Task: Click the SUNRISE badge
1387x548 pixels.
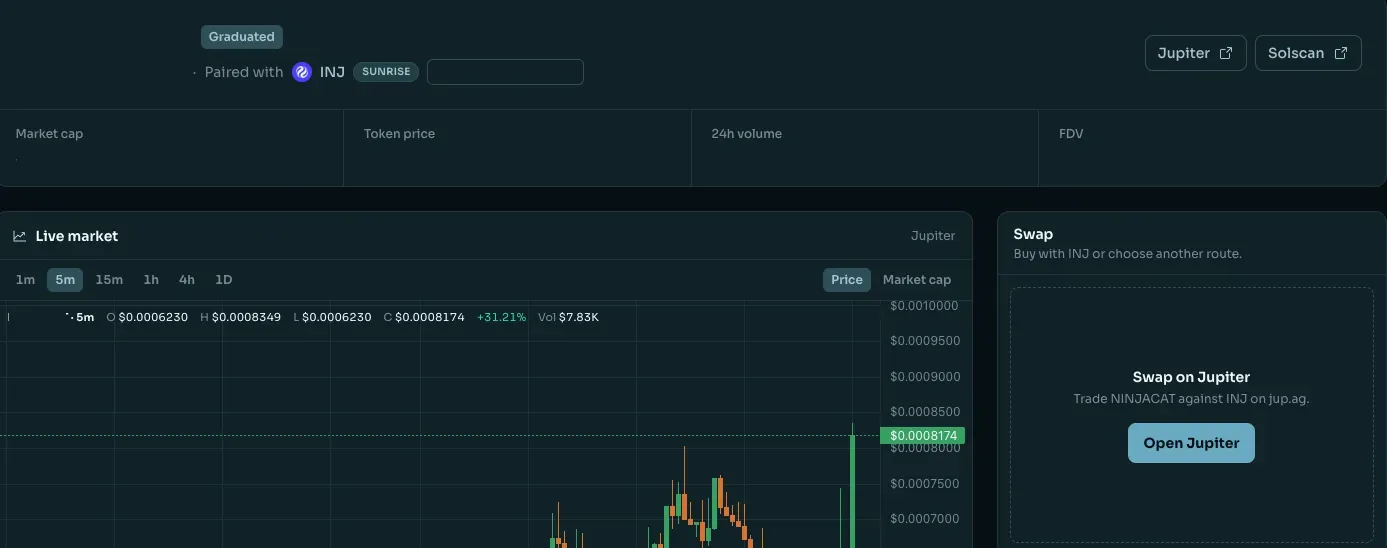Action: click(x=386, y=72)
